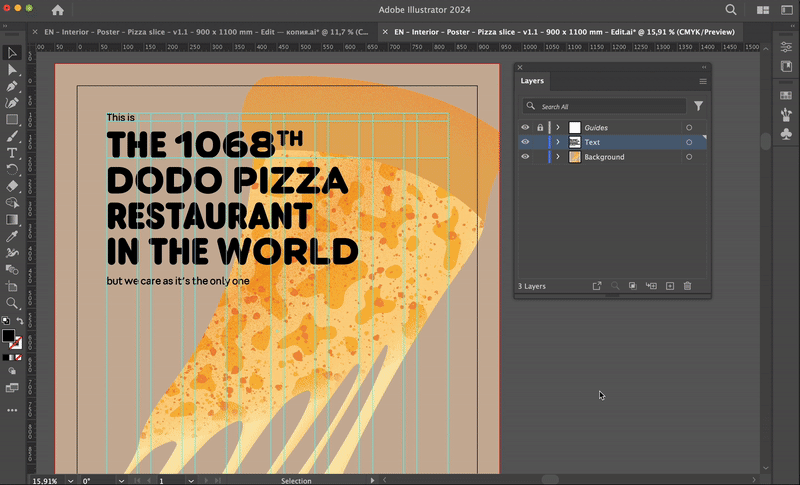Image resolution: width=800 pixels, height=485 pixels.
Task: Open the Edit Toolbar three-dots menu
Action: pyautogui.click(x=12, y=410)
